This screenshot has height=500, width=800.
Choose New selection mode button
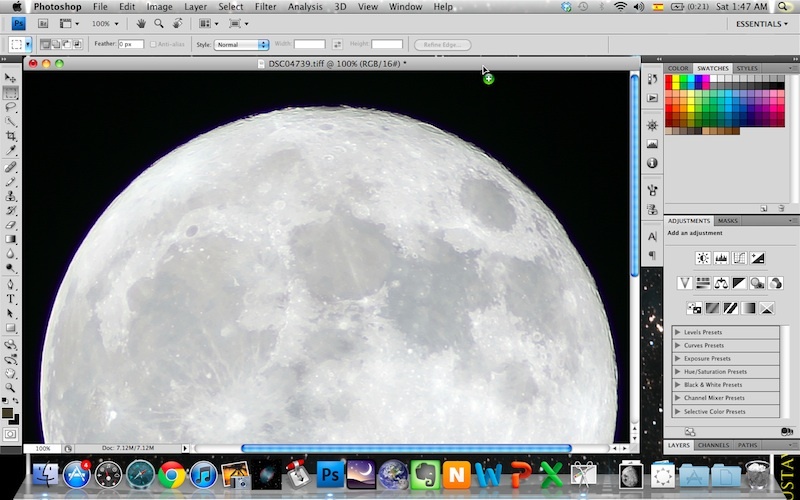[45, 45]
